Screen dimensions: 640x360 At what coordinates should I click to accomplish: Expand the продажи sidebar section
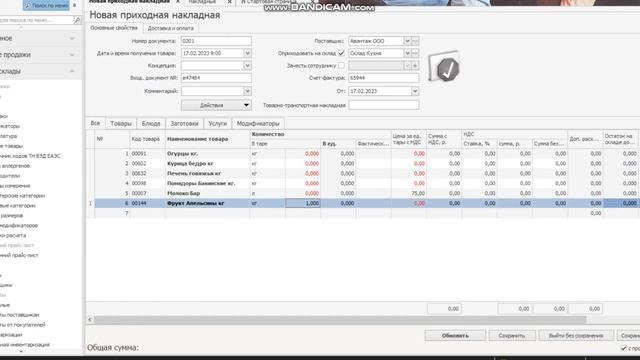tap(72, 55)
